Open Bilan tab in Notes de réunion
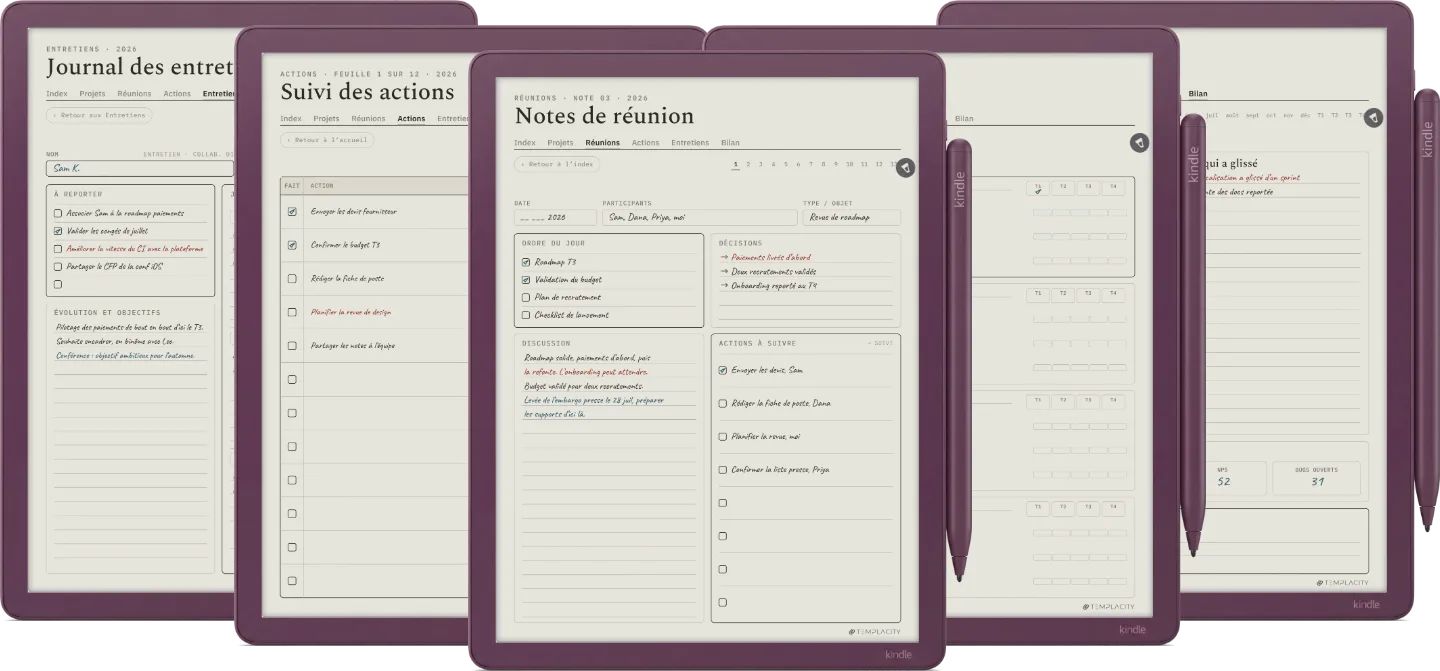 point(730,143)
